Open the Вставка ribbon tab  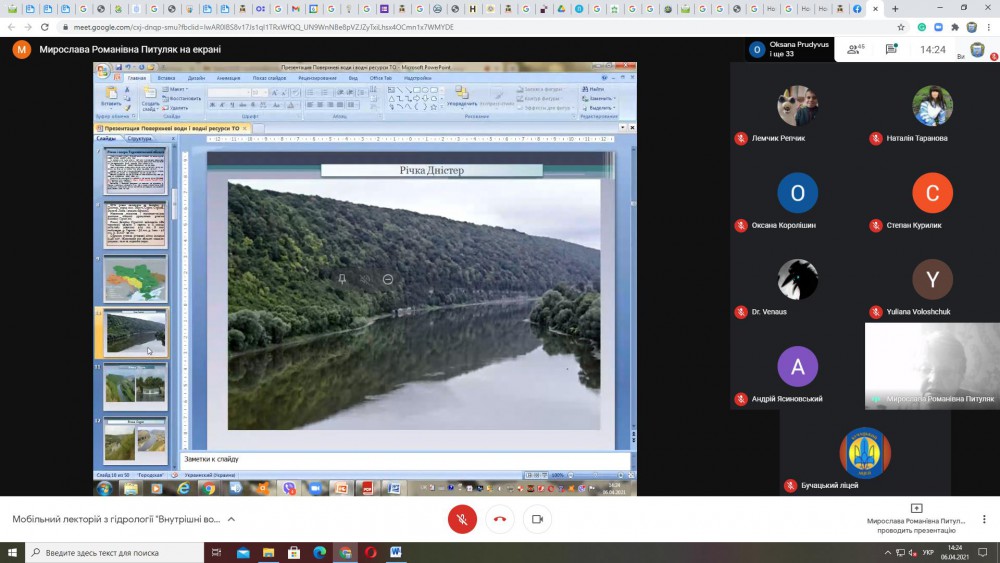coord(166,78)
